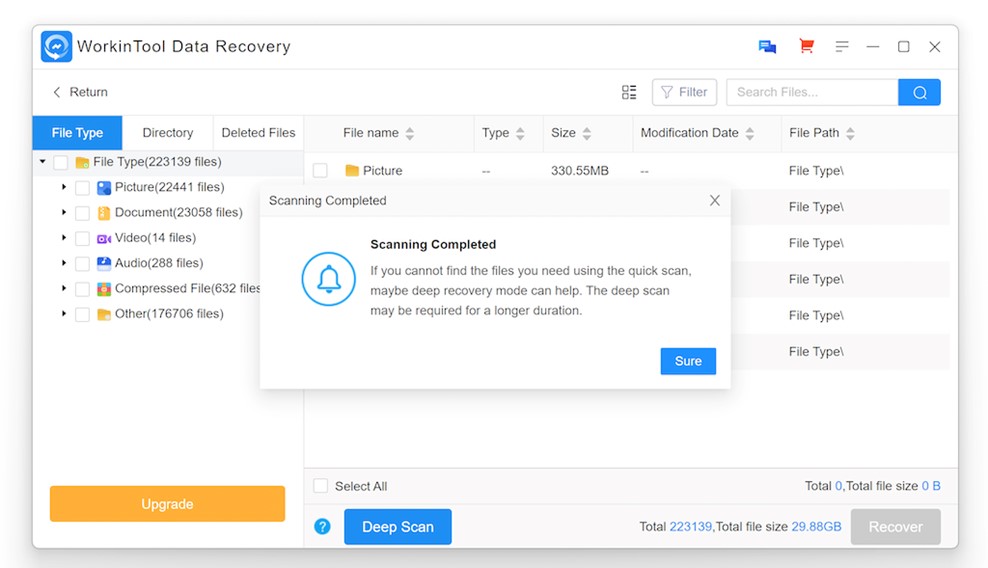Expand the Other tree node
This screenshot has height=568, width=988.
point(64,313)
